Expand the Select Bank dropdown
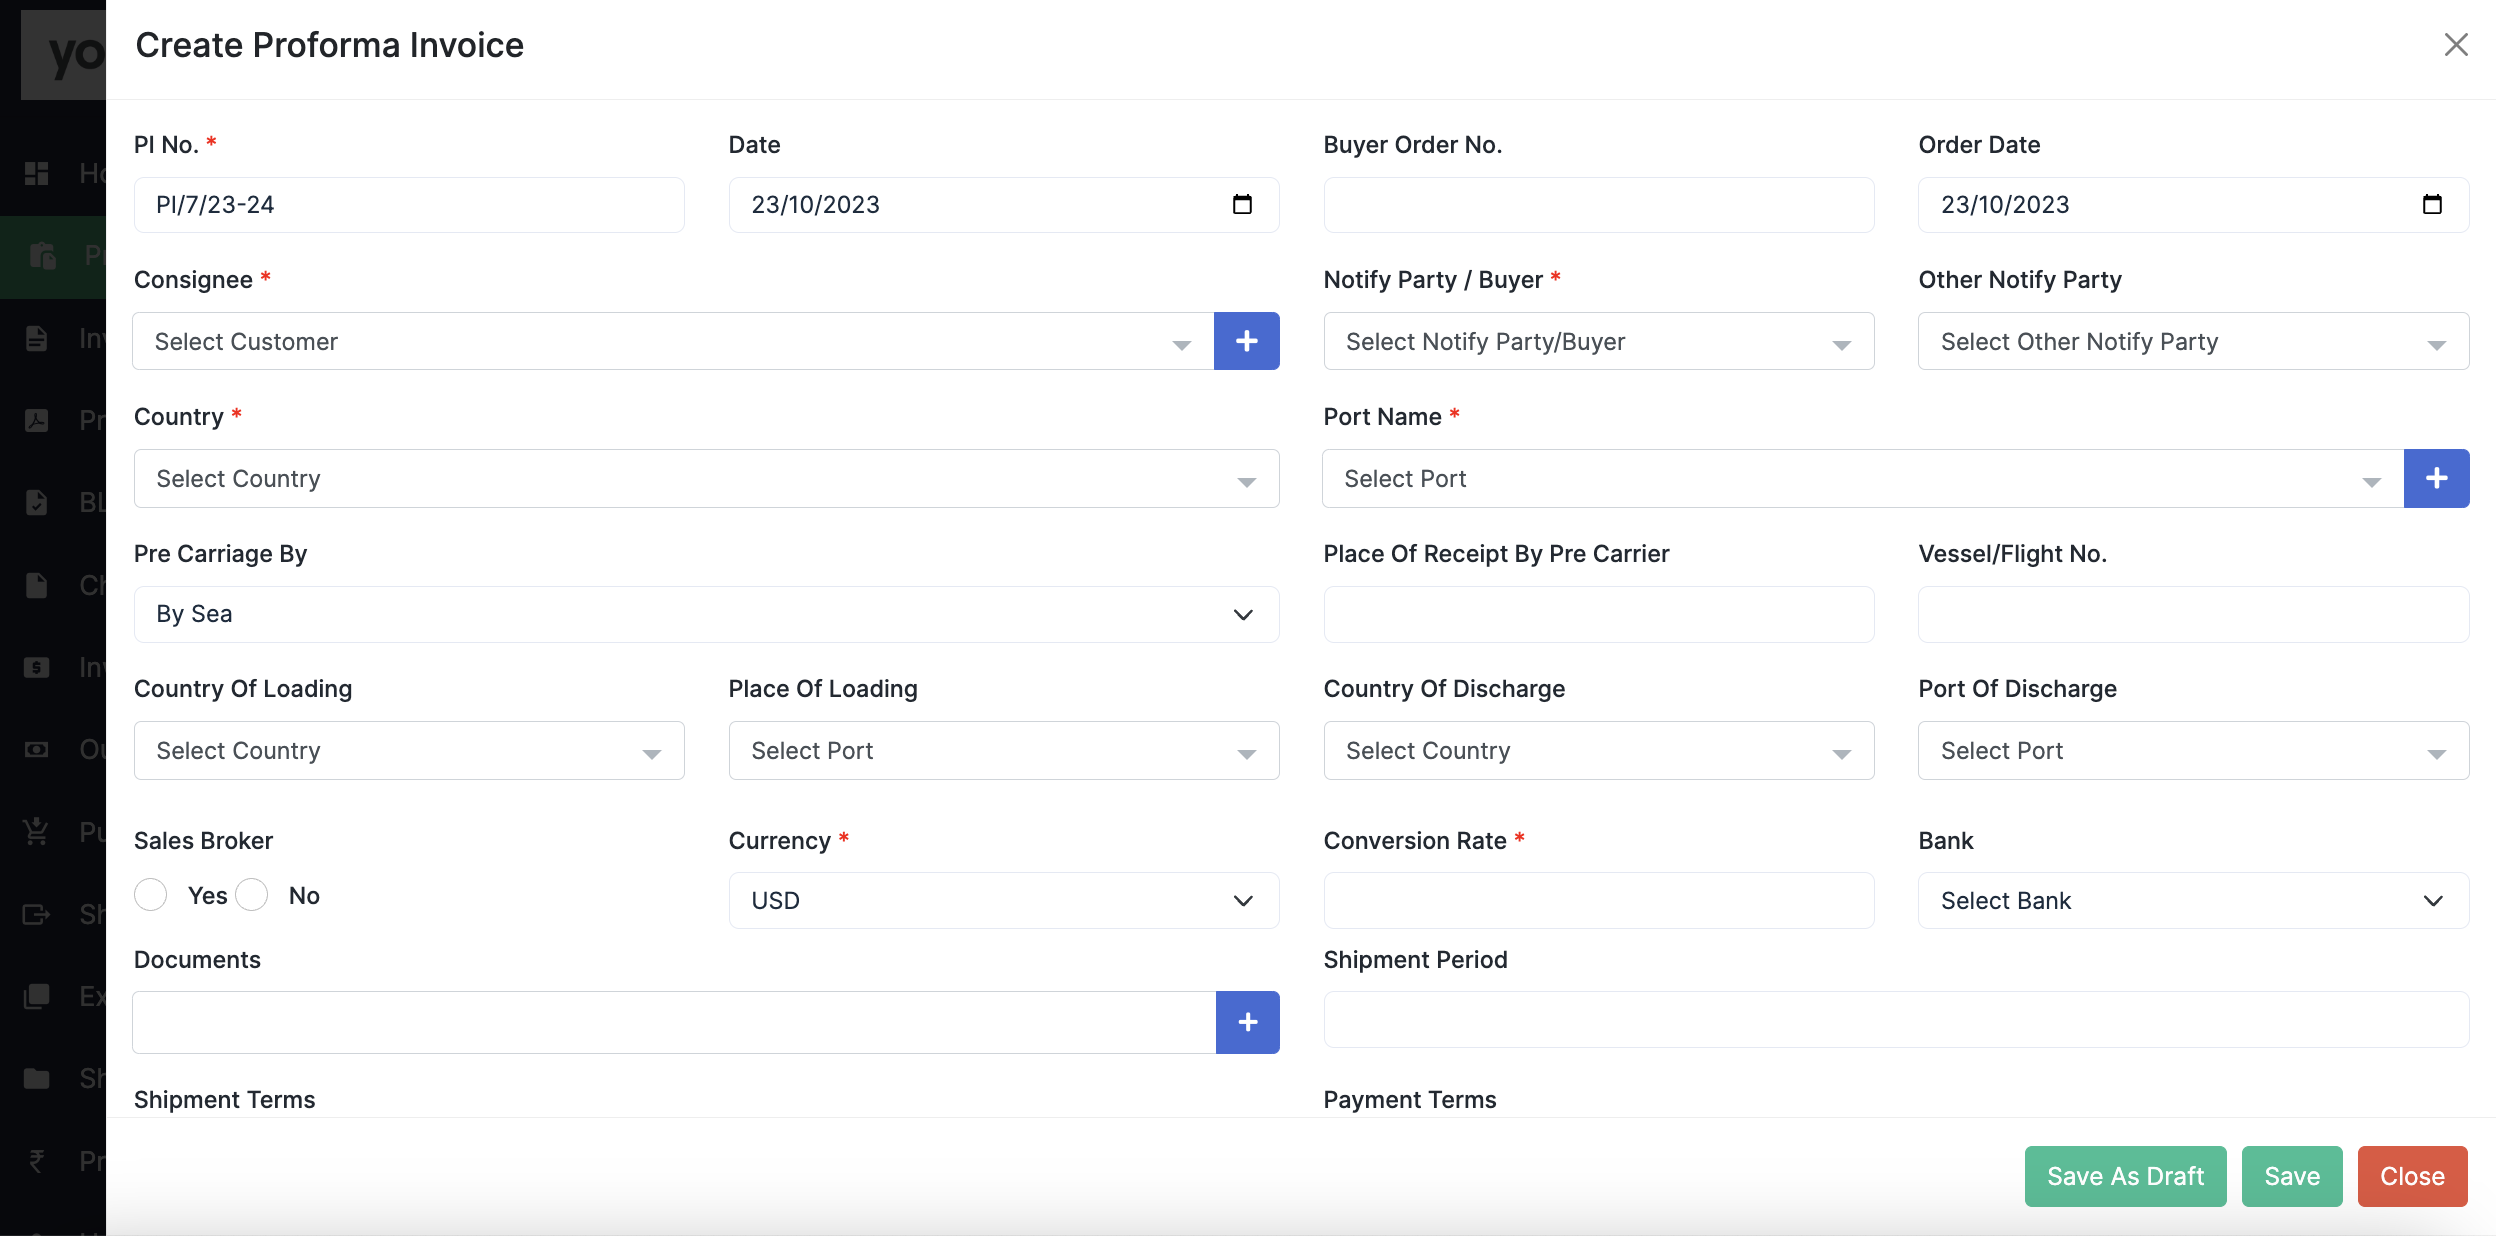The height and width of the screenshot is (1236, 2496). [2192, 901]
